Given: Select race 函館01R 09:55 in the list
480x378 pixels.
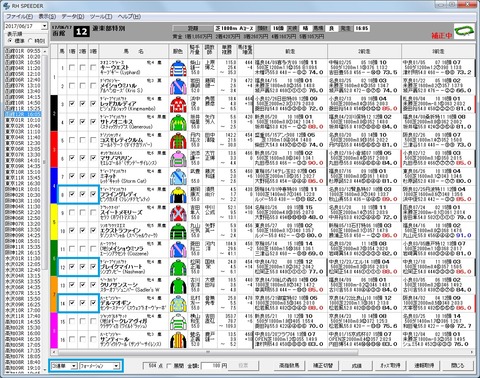Looking at the screenshot, I should (x=23, y=51).
